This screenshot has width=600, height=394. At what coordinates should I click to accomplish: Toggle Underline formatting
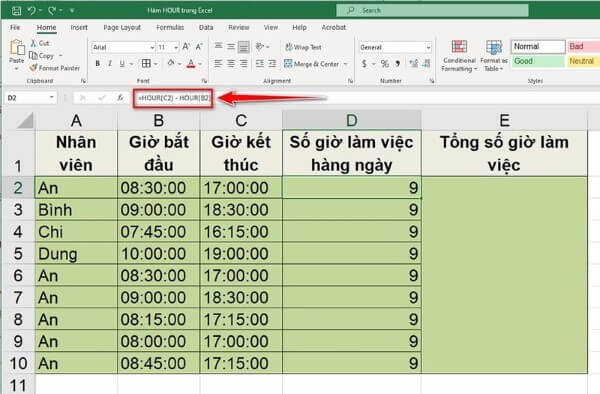coord(122,63)
